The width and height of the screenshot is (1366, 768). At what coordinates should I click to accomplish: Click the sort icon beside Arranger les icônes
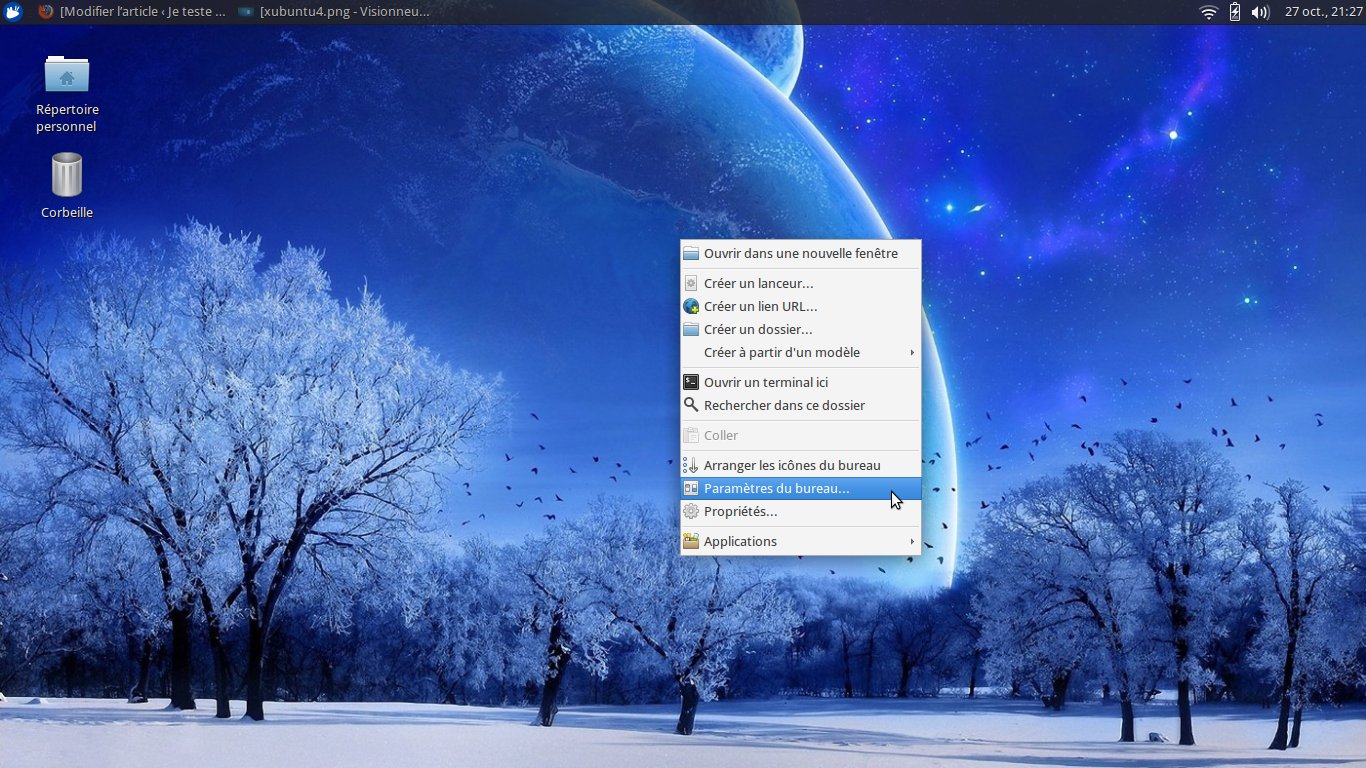[691, 465]
